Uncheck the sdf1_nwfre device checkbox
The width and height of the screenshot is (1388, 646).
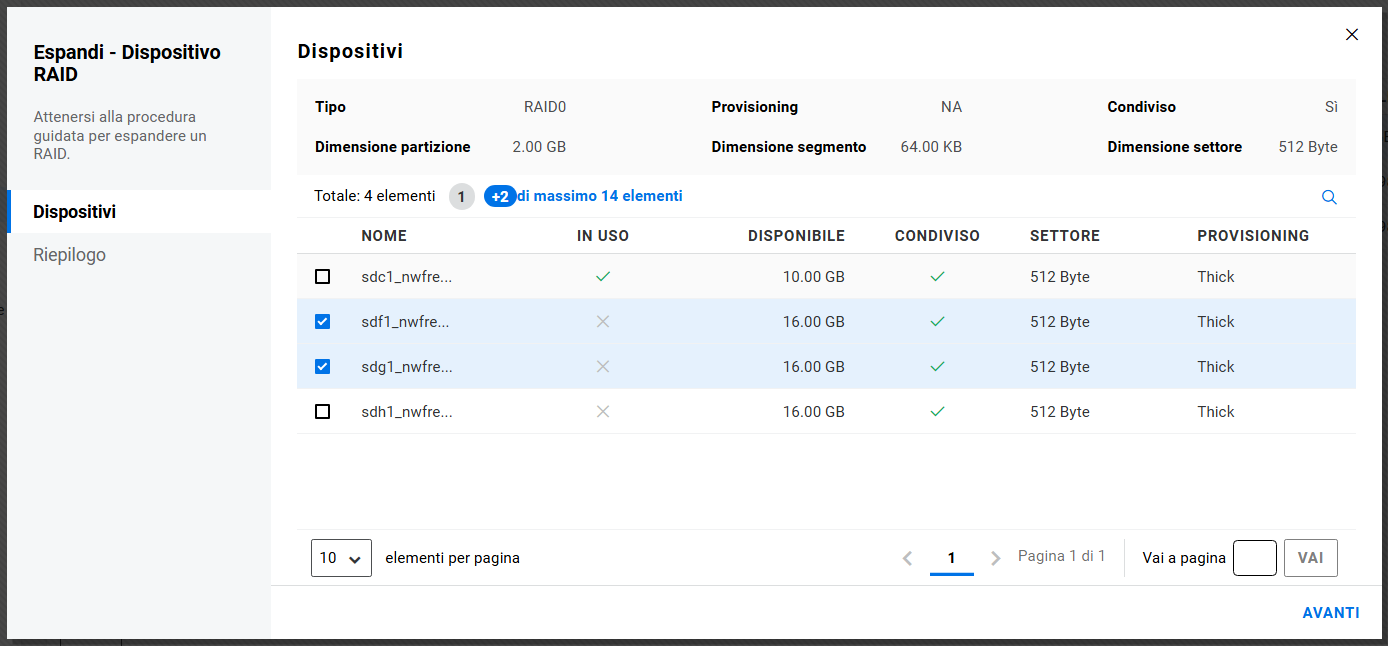pyautogui.click(x=322, y=322)
